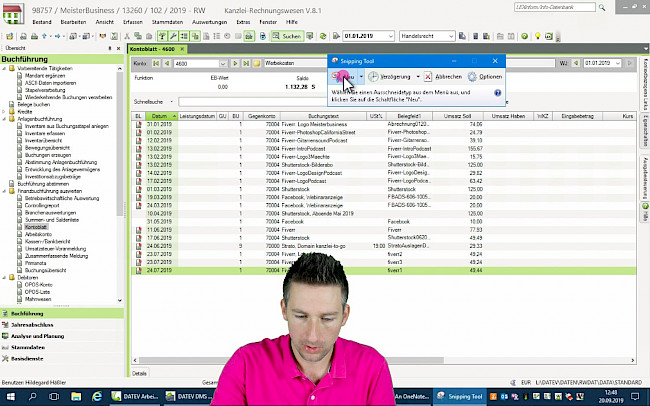Go to previous account green arrow
The height and width of the screenshot is (406, 650).
[167, 63]
